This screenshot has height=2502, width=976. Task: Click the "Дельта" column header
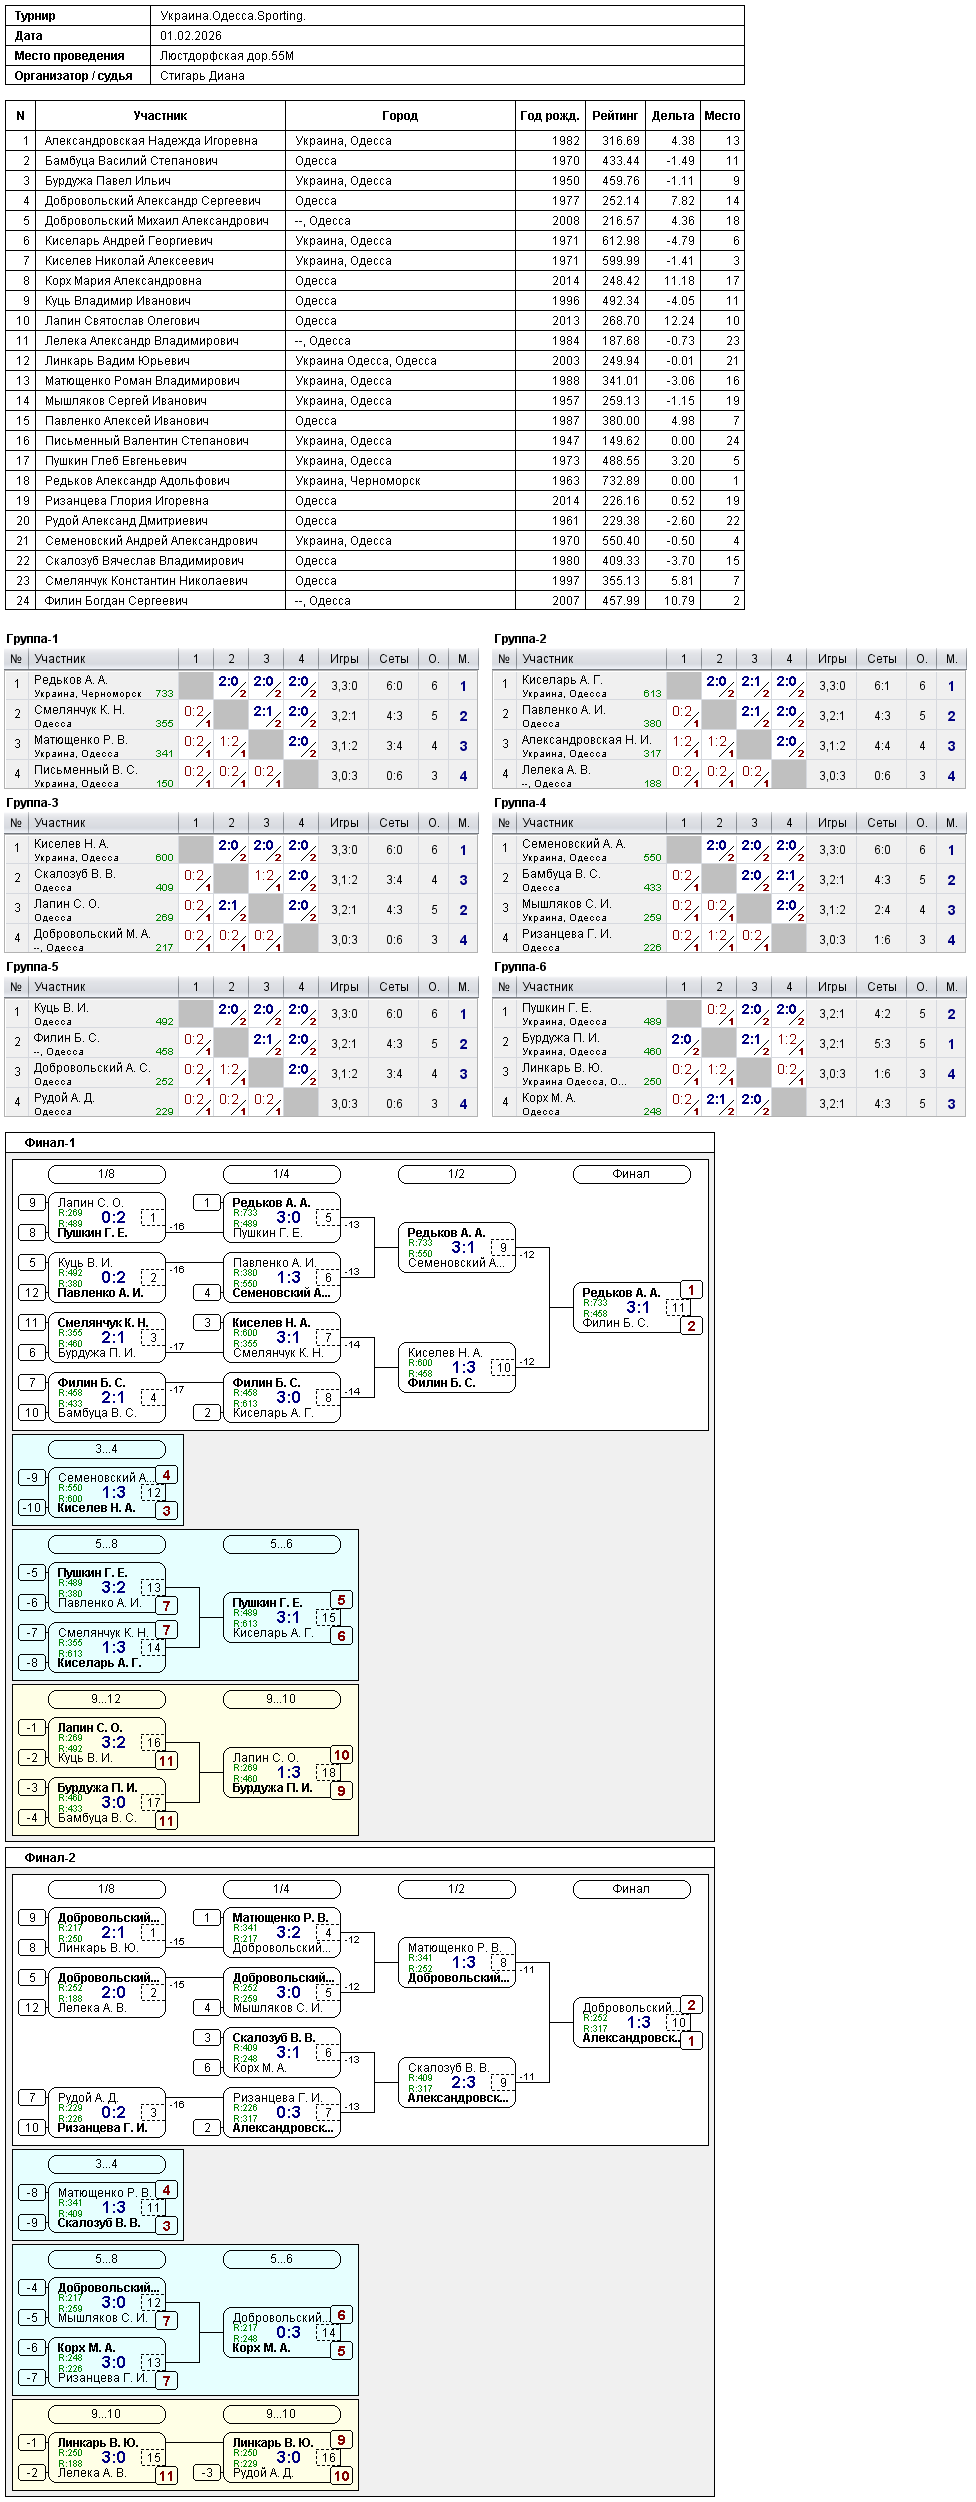[x=673, y=116]
